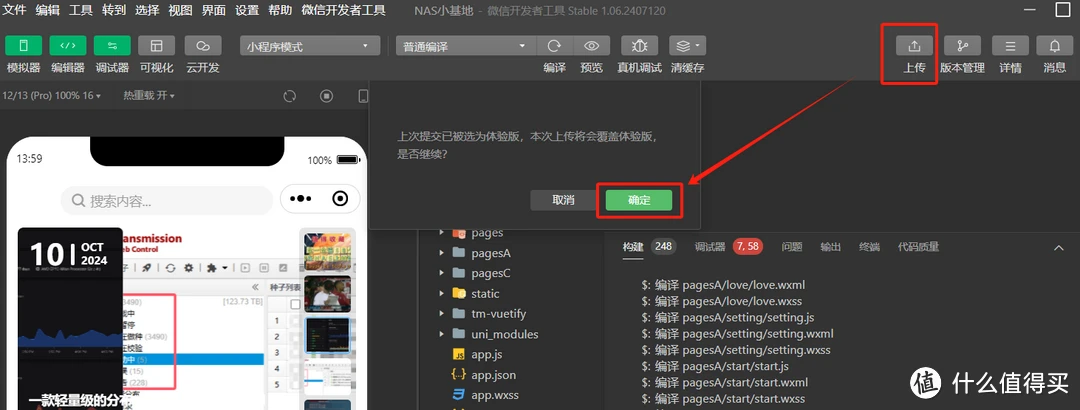Toggle the Debugger (调试器) panel
The width and height of the screenshot is (1080, 410).
[112, 46]
